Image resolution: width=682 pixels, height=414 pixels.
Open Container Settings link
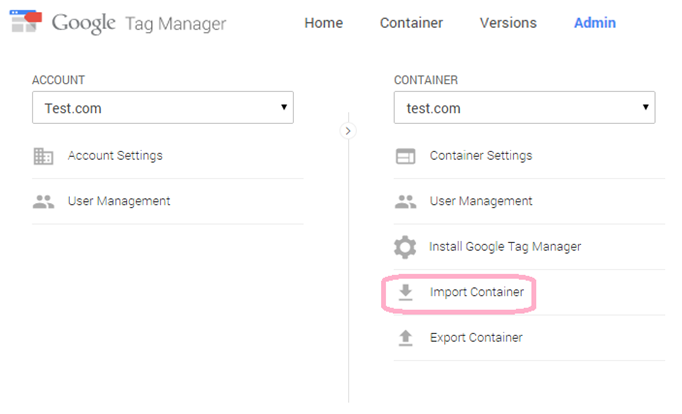click(x=481, y=156)
